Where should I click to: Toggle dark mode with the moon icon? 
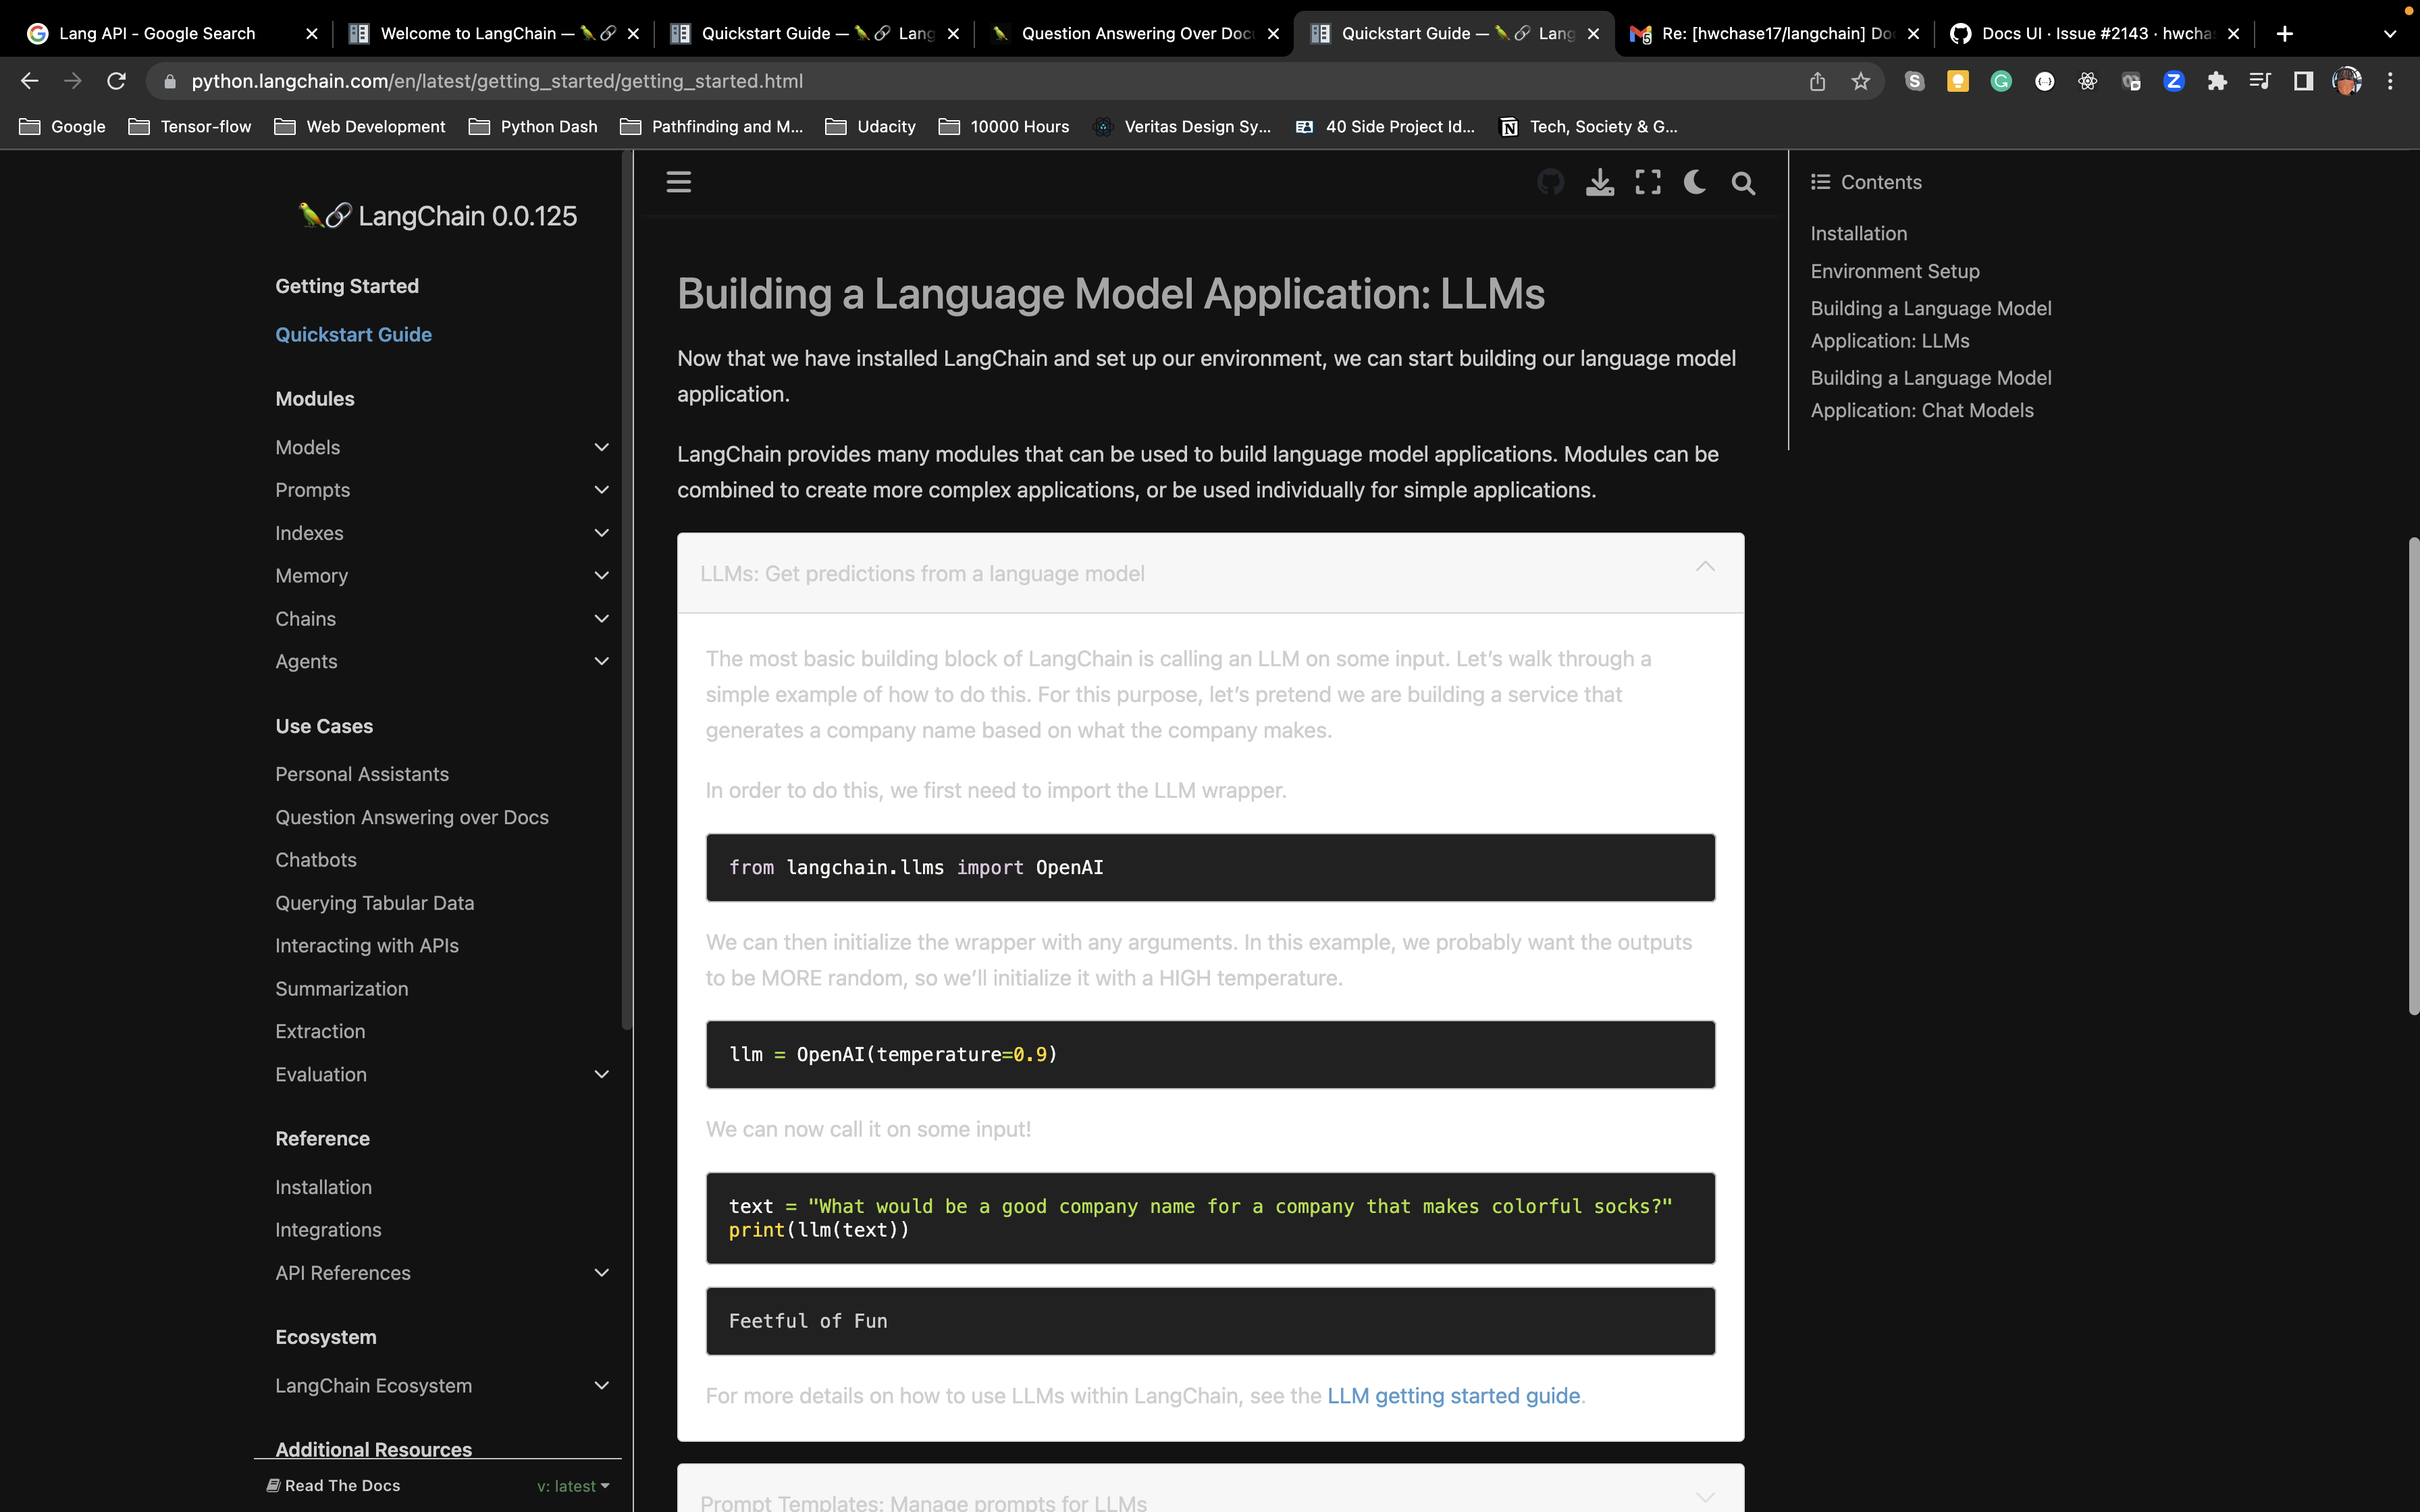coord(1694,182)
